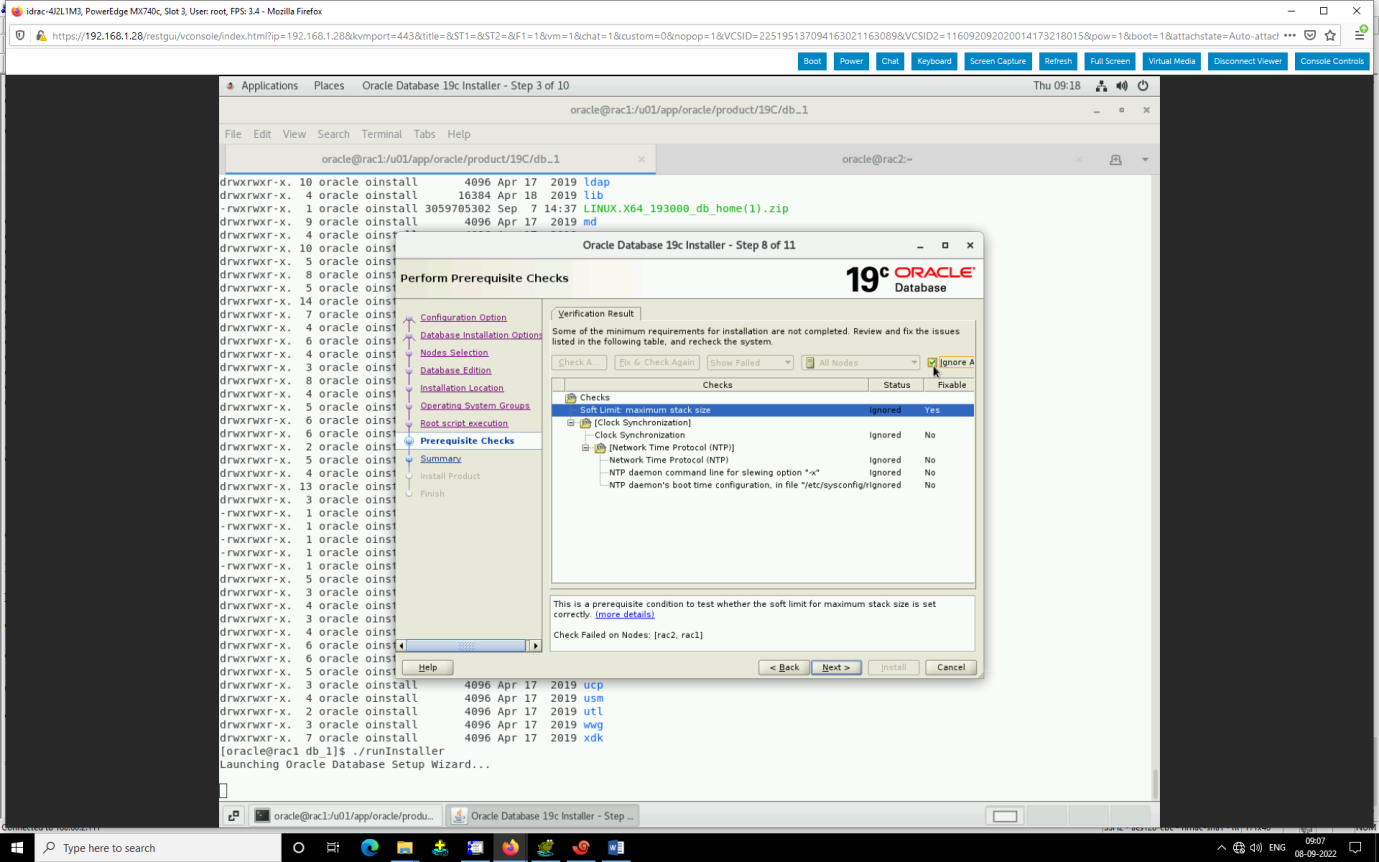The image size is (1379, 862).
Task: Open iDRAC Chat
Action: (890, 61)
